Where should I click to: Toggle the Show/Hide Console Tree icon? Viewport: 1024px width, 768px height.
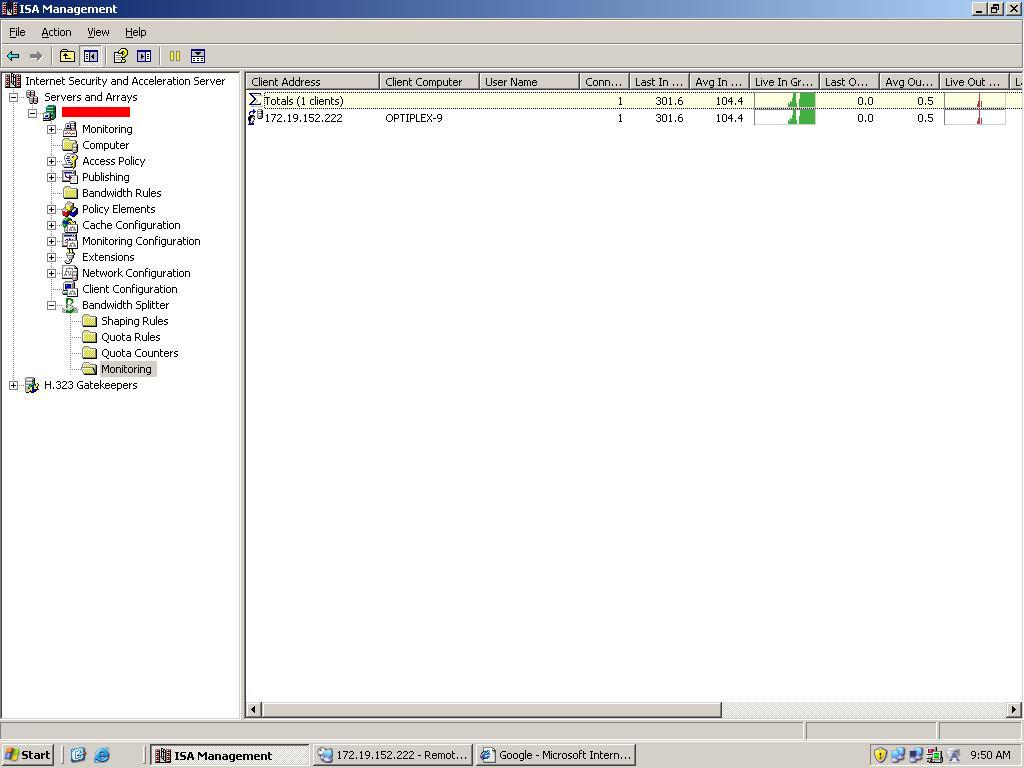pyautogui.click(x=91, y=56)
